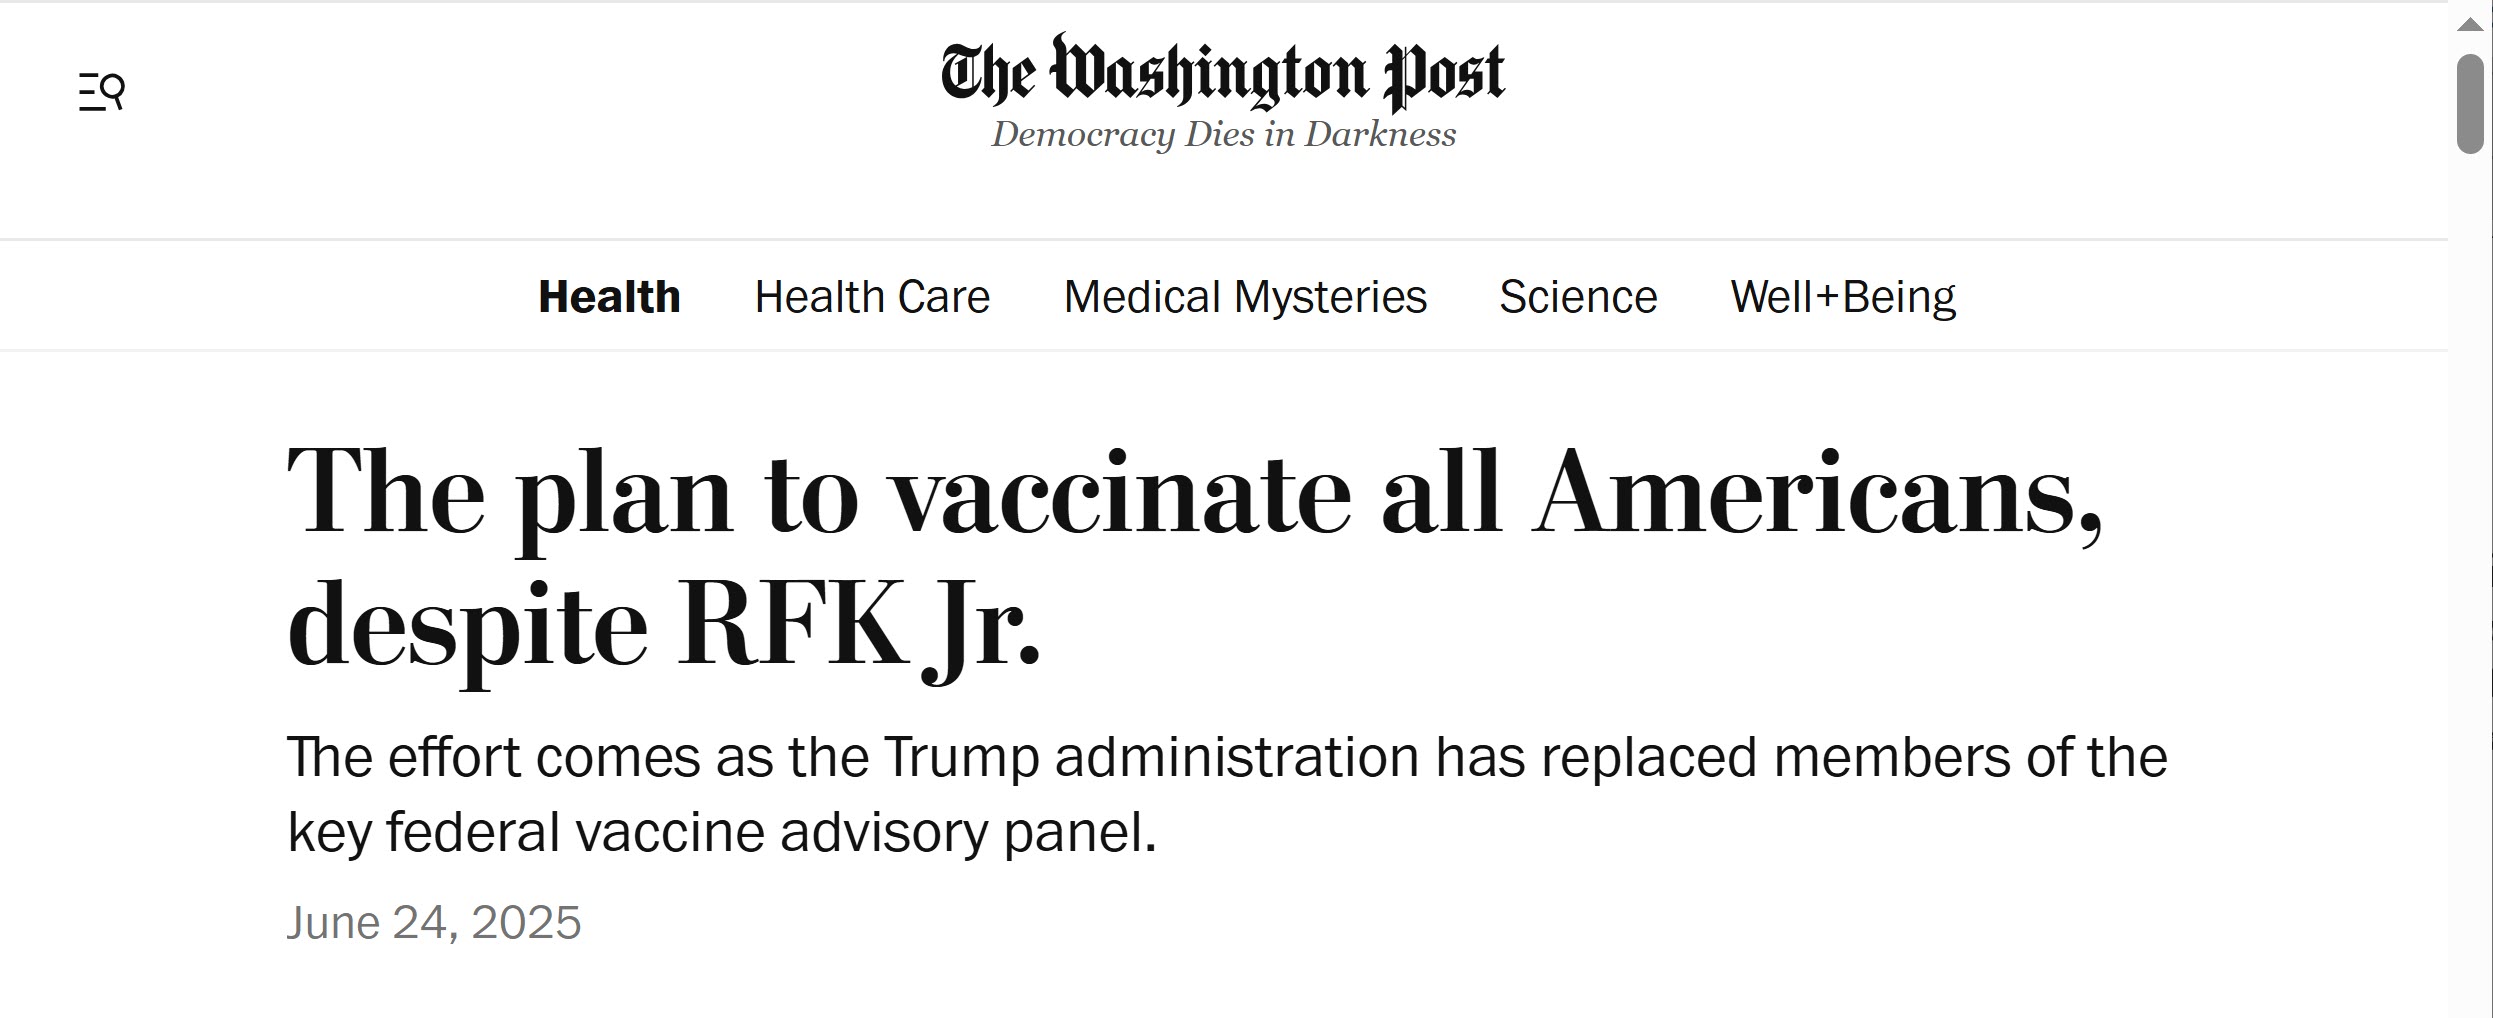Select the Science navigation item

1578,297
